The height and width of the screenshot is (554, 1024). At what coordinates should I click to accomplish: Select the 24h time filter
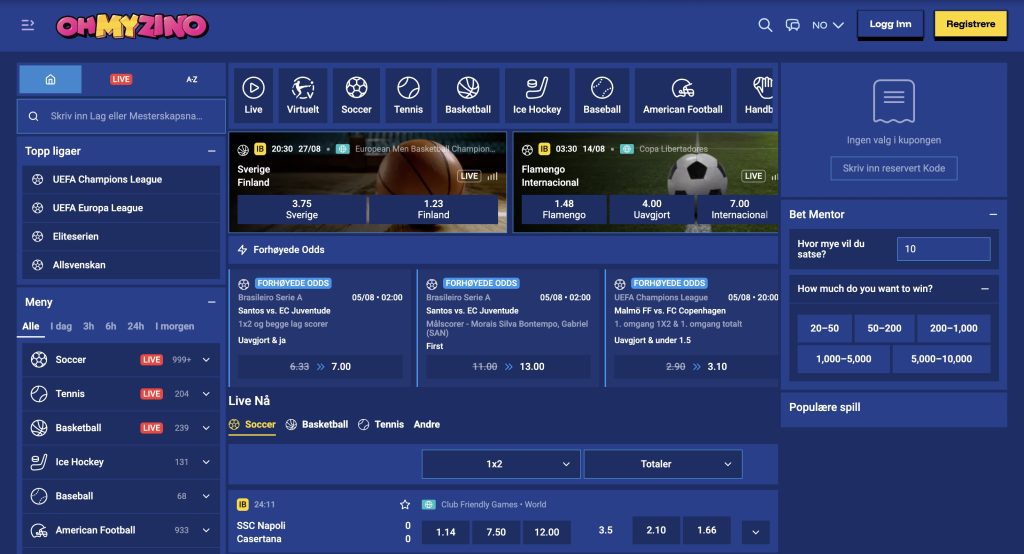click(136, 326)
